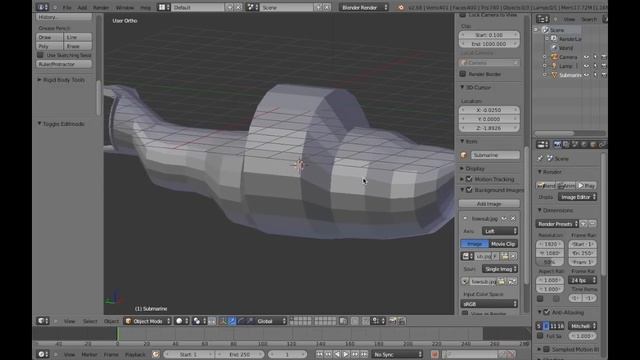Screen dimensions: 640x360
Task: Open the Mitchell filter dropdown
Action: (582, 326)
